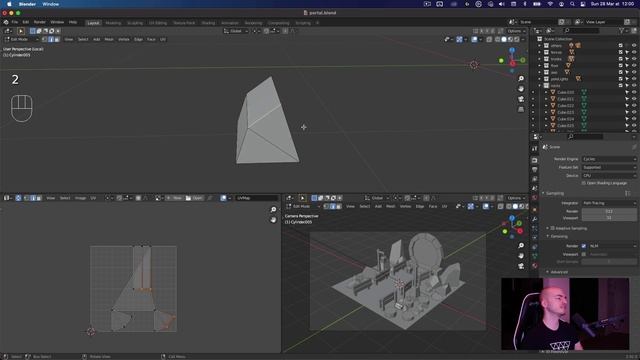Open the World properties tab icon

[535, 198]
